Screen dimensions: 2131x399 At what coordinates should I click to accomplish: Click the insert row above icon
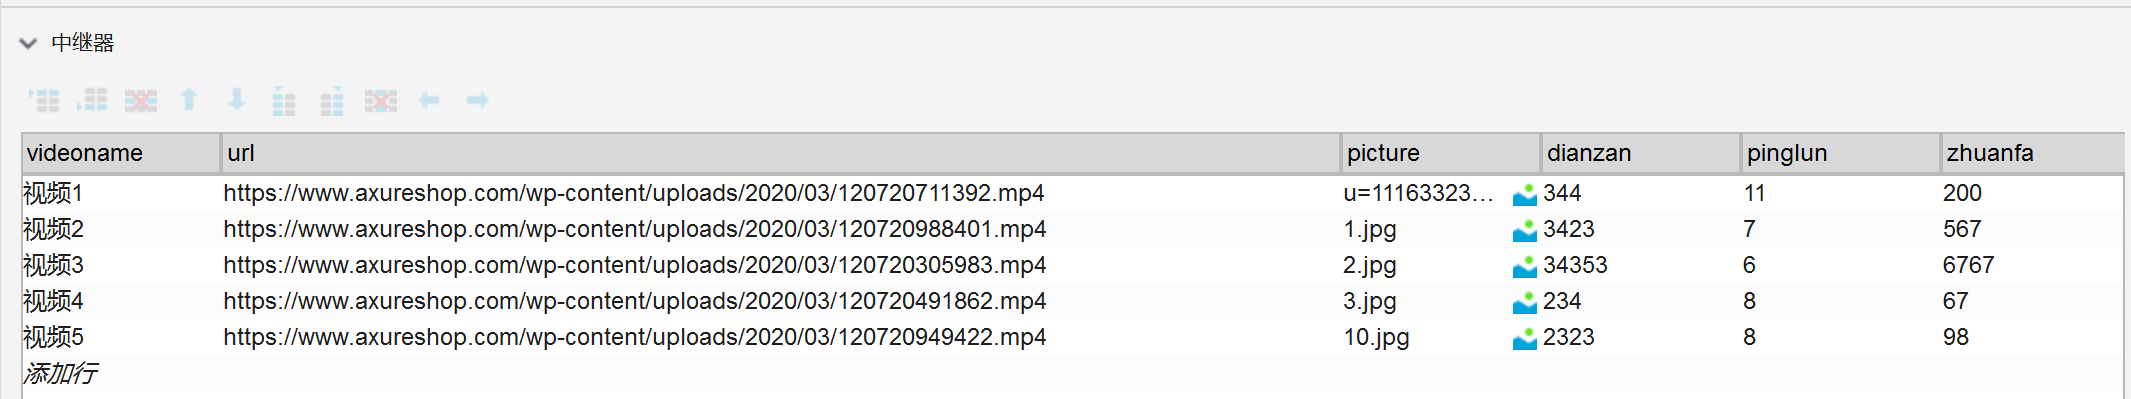[44, 100]
